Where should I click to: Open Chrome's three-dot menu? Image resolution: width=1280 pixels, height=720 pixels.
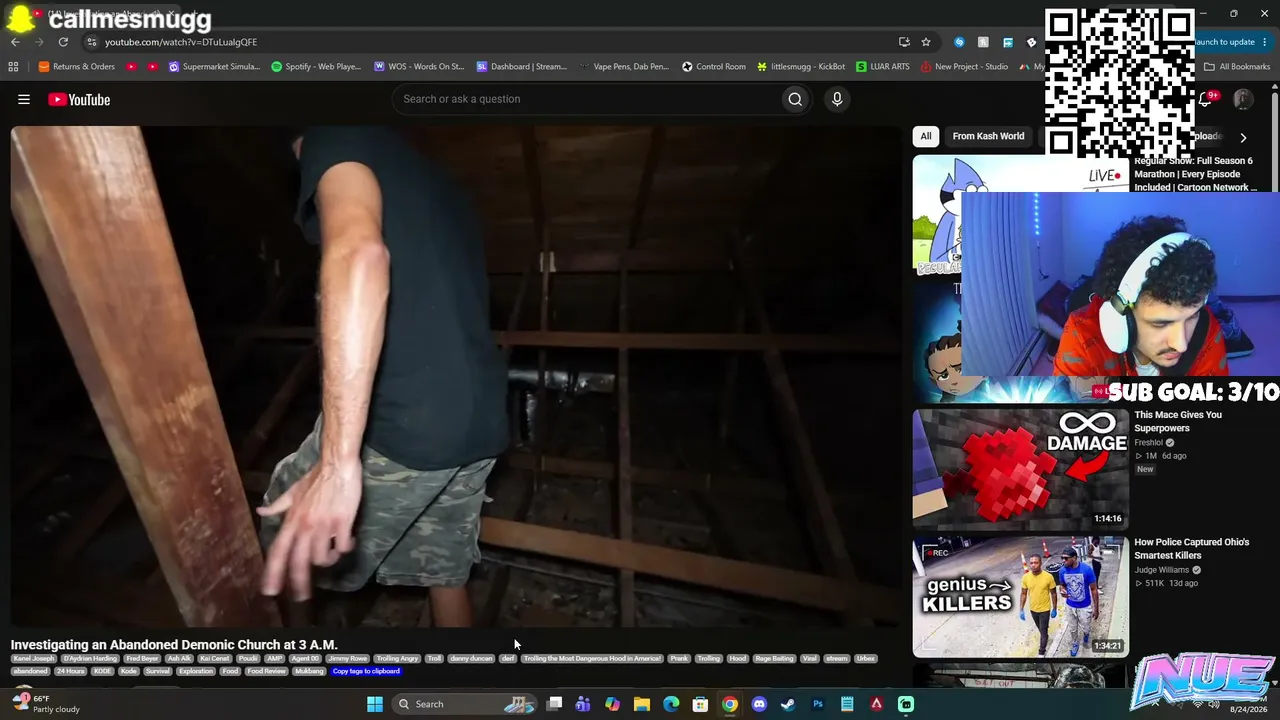point(1265,42)
